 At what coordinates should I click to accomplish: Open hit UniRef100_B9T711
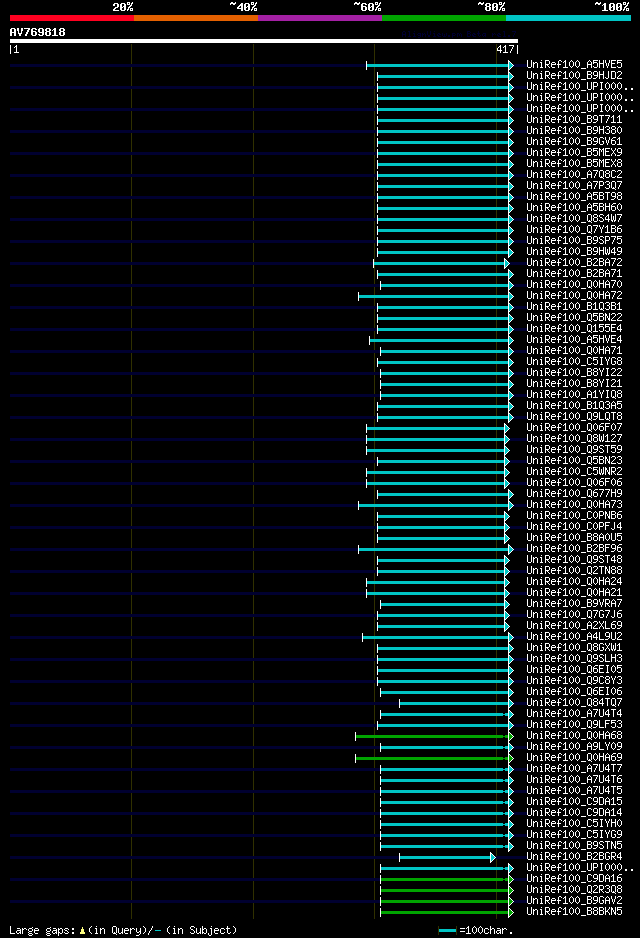(x=574, y=120)
